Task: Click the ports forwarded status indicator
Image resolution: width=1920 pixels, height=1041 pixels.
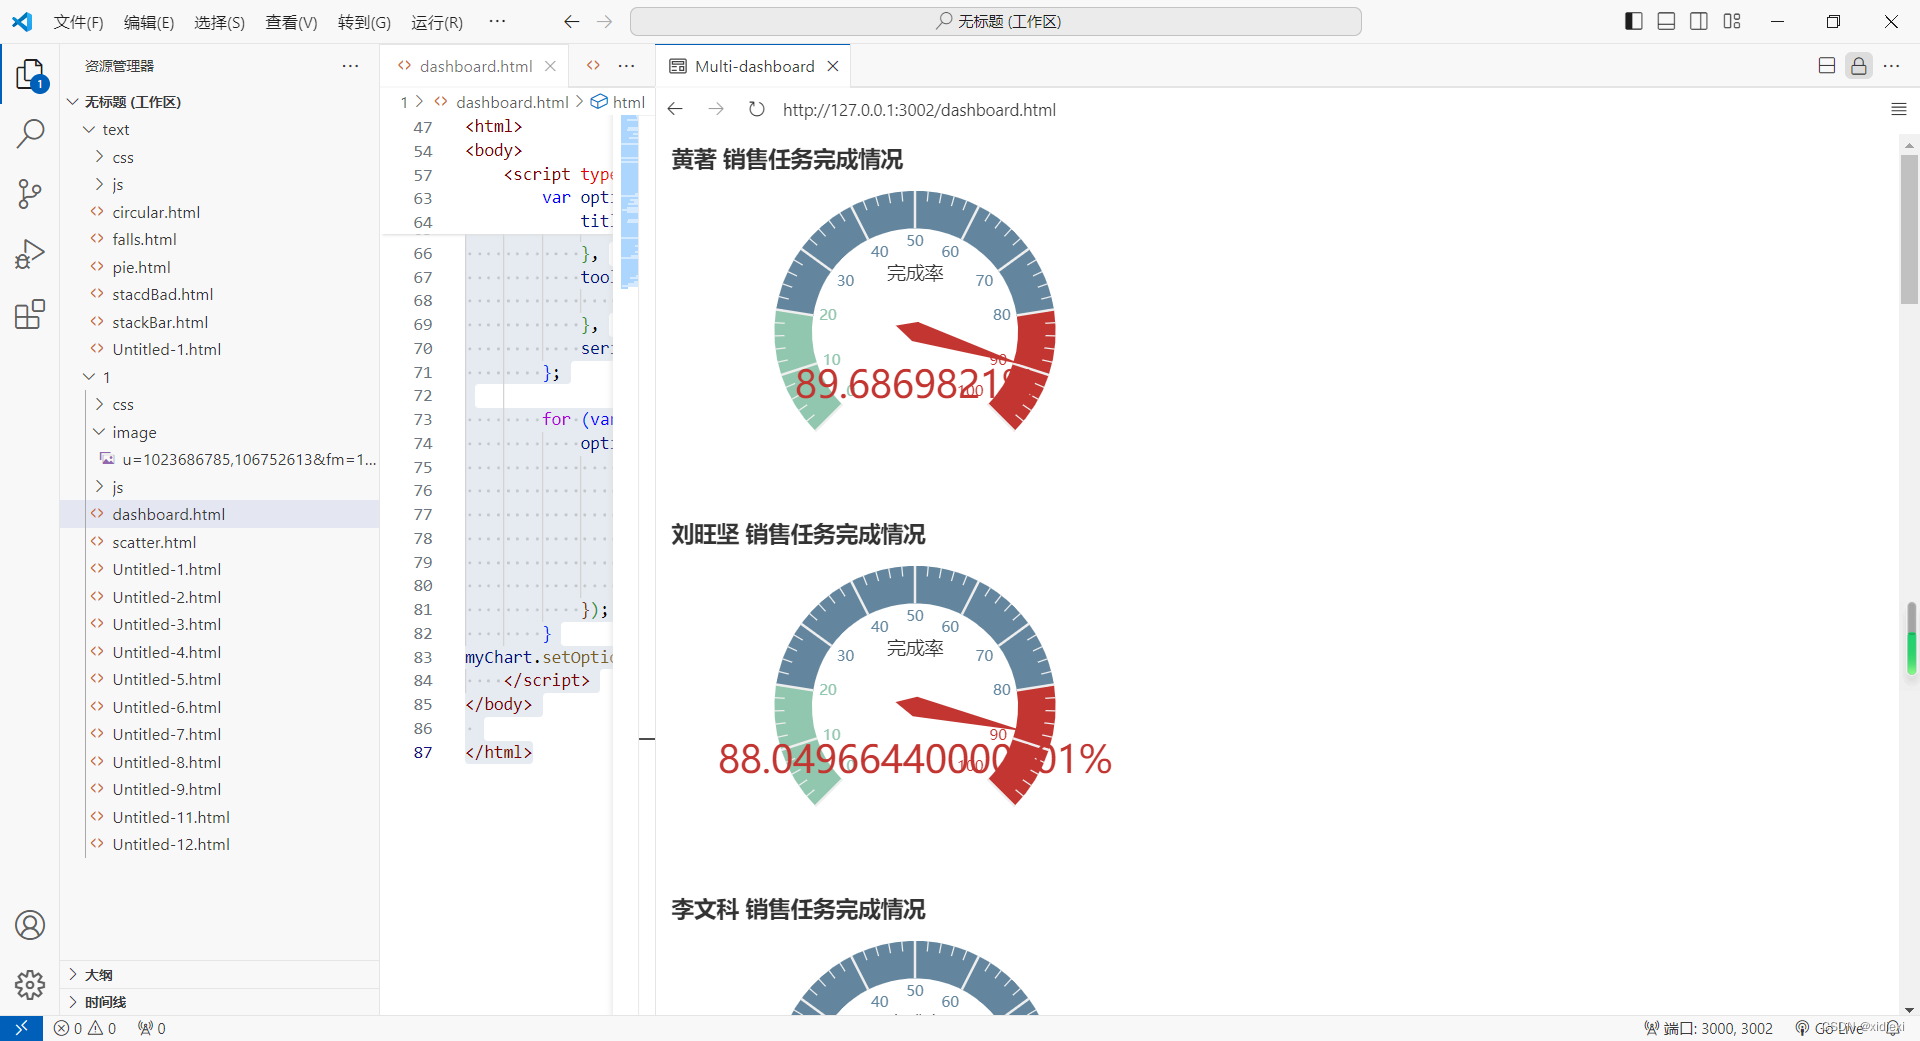Action: [x=152, y=1028]
